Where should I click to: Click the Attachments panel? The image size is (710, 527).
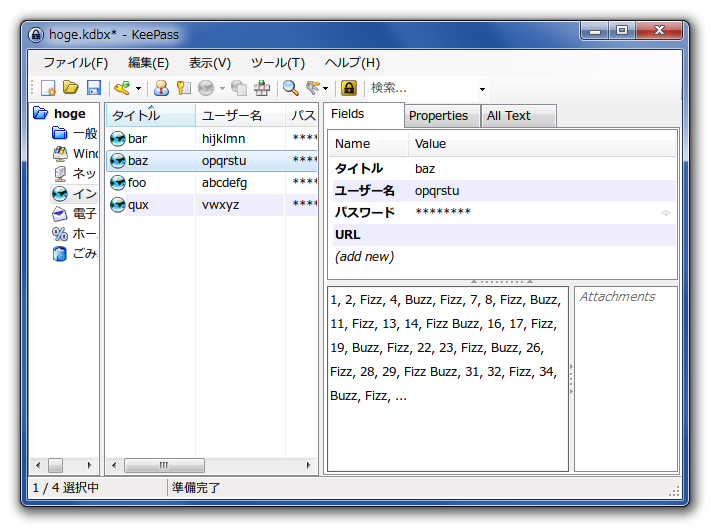626,379
